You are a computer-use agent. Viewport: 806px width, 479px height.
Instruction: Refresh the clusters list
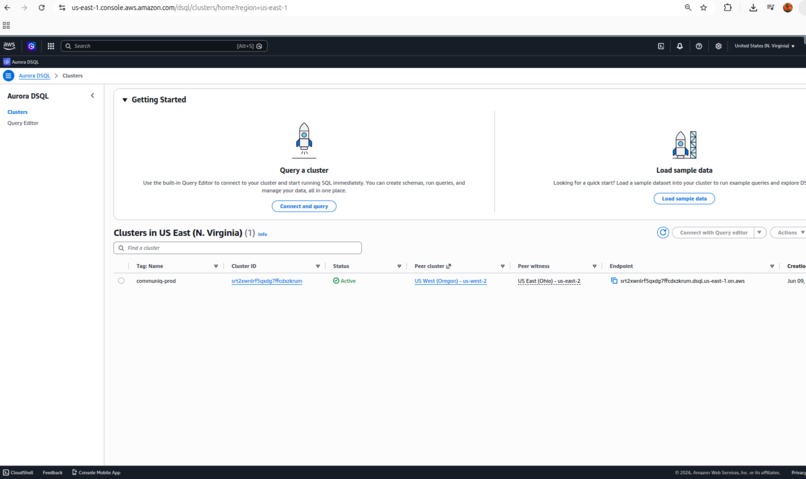[663, 233]
